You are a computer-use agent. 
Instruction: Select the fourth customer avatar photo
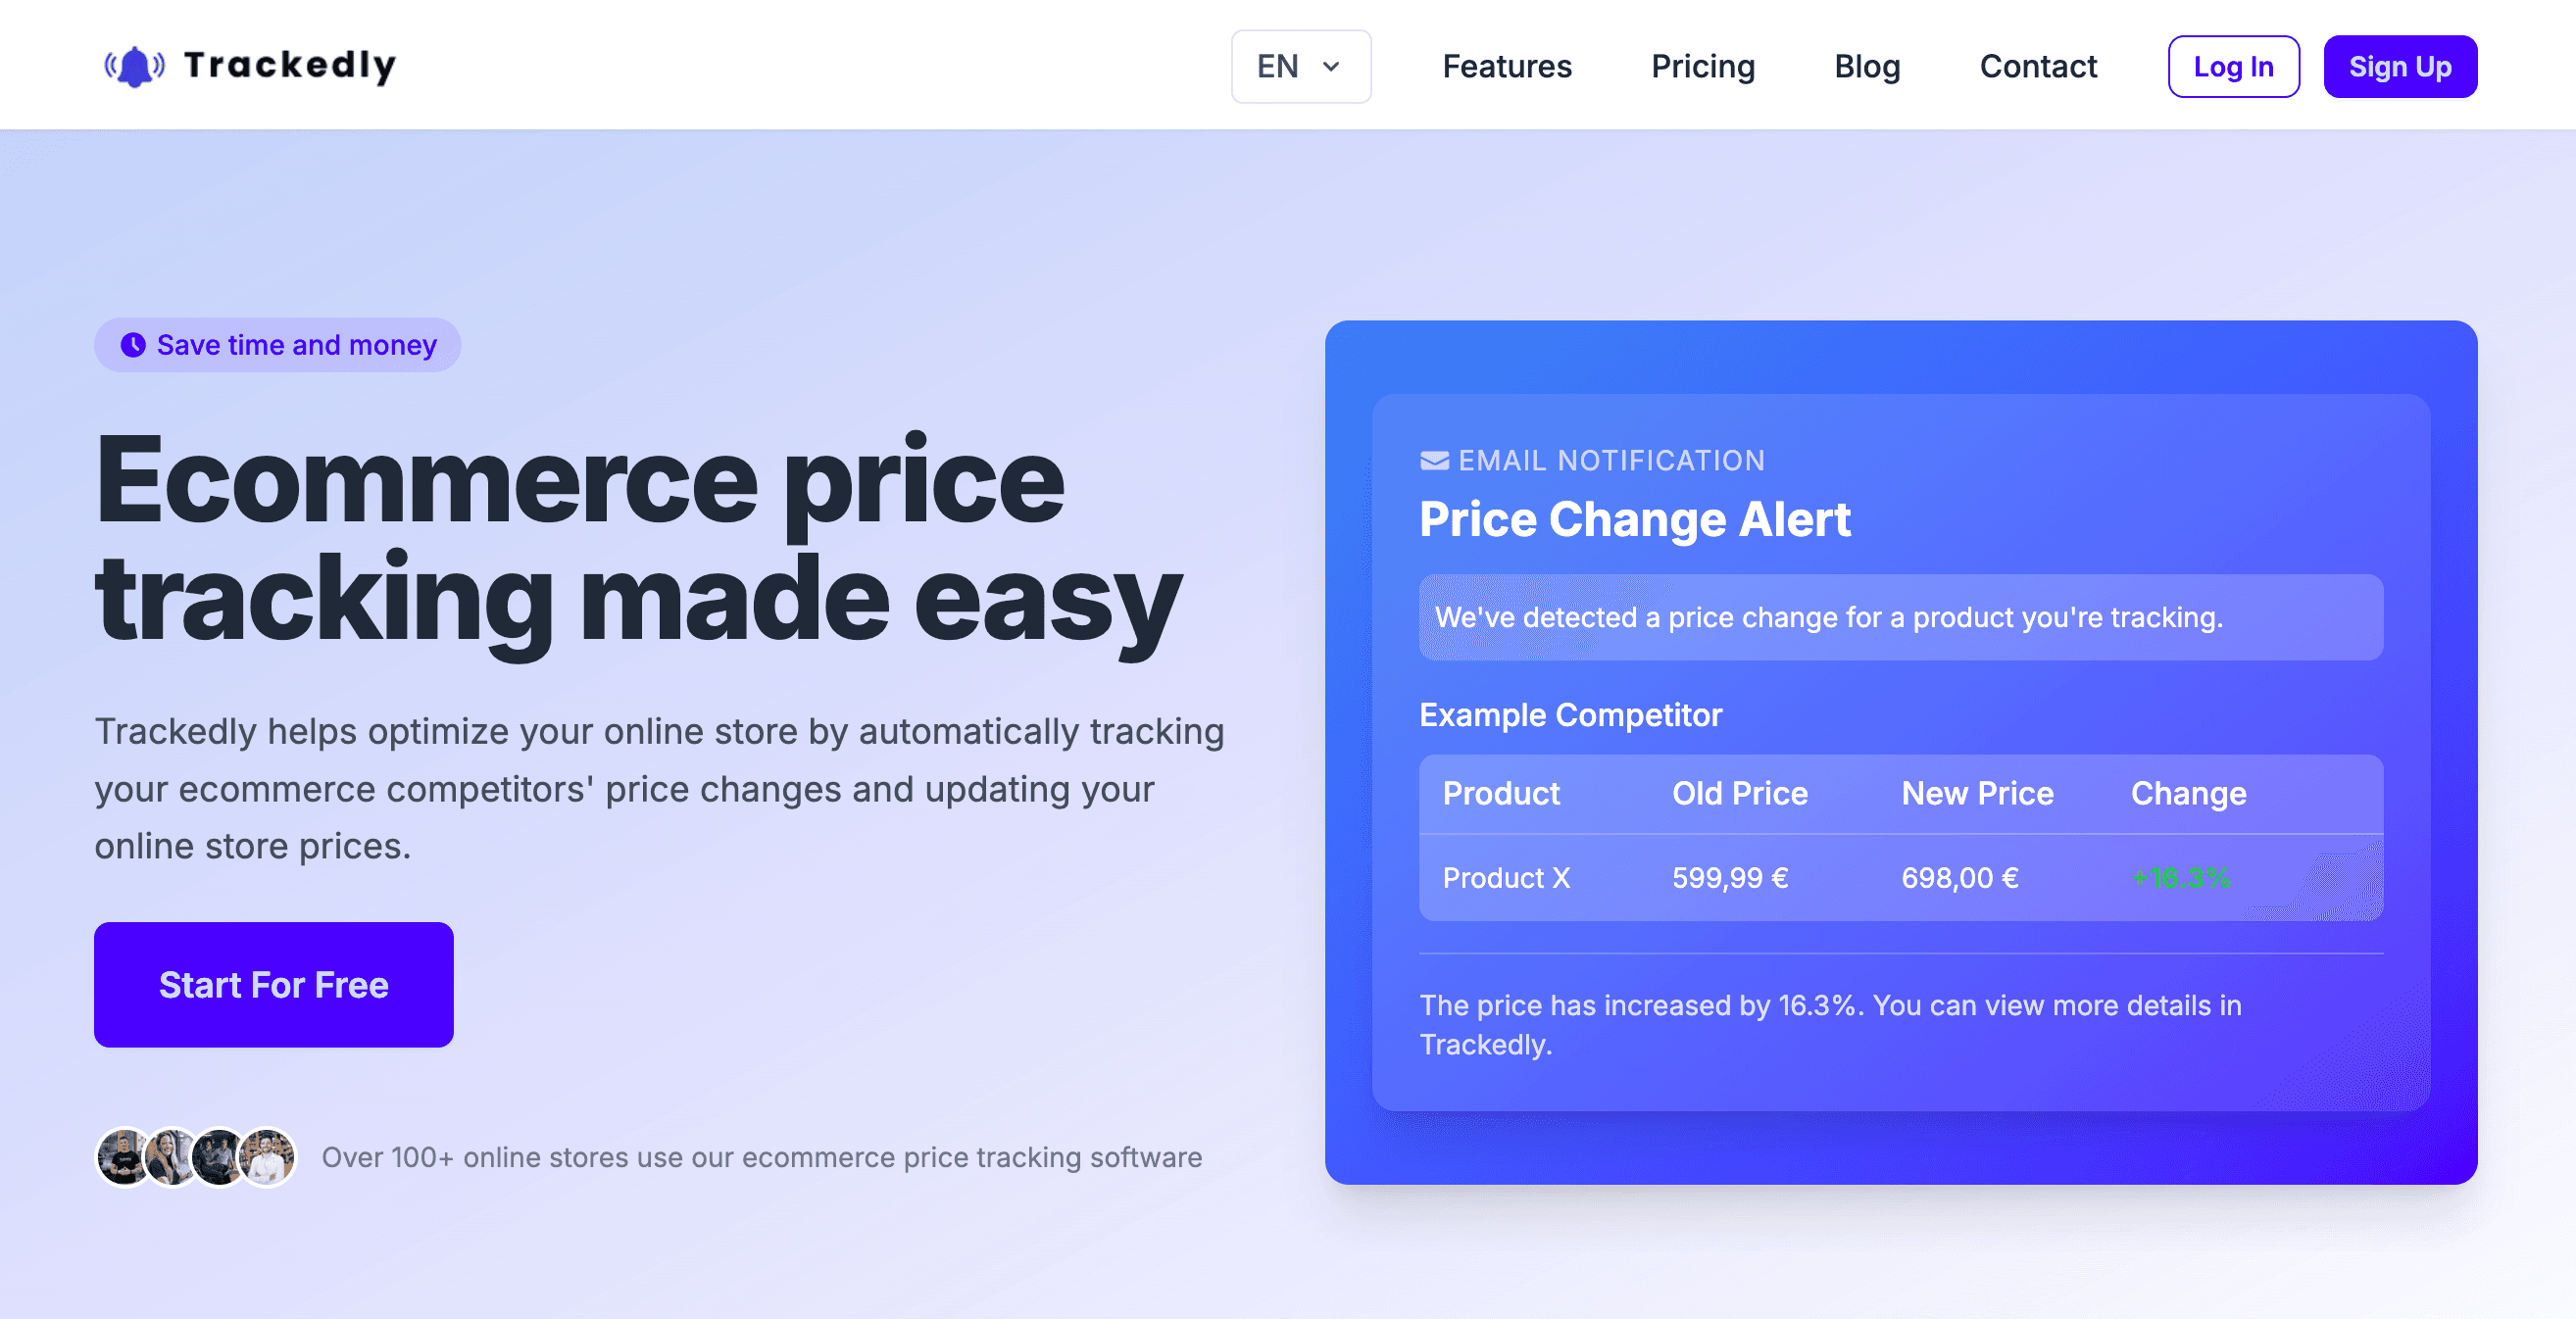[267, 1157]
